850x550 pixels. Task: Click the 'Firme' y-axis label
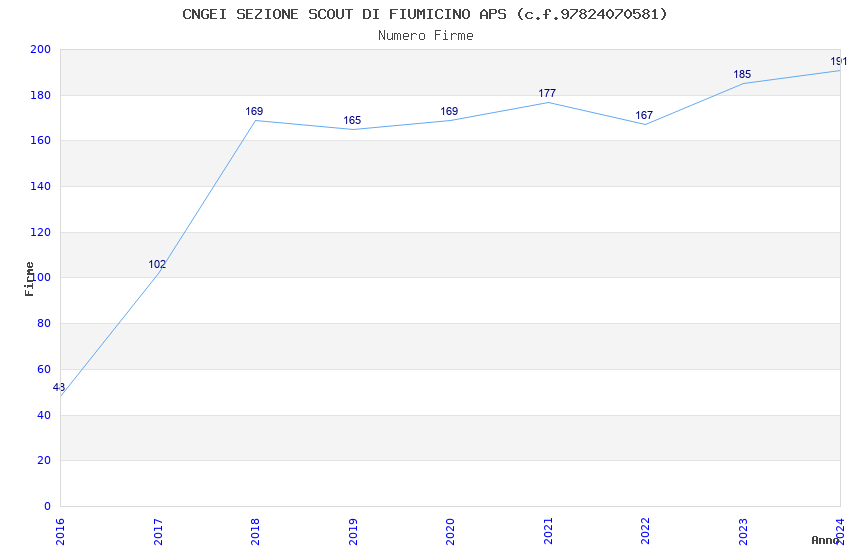[x=30, y=278]
